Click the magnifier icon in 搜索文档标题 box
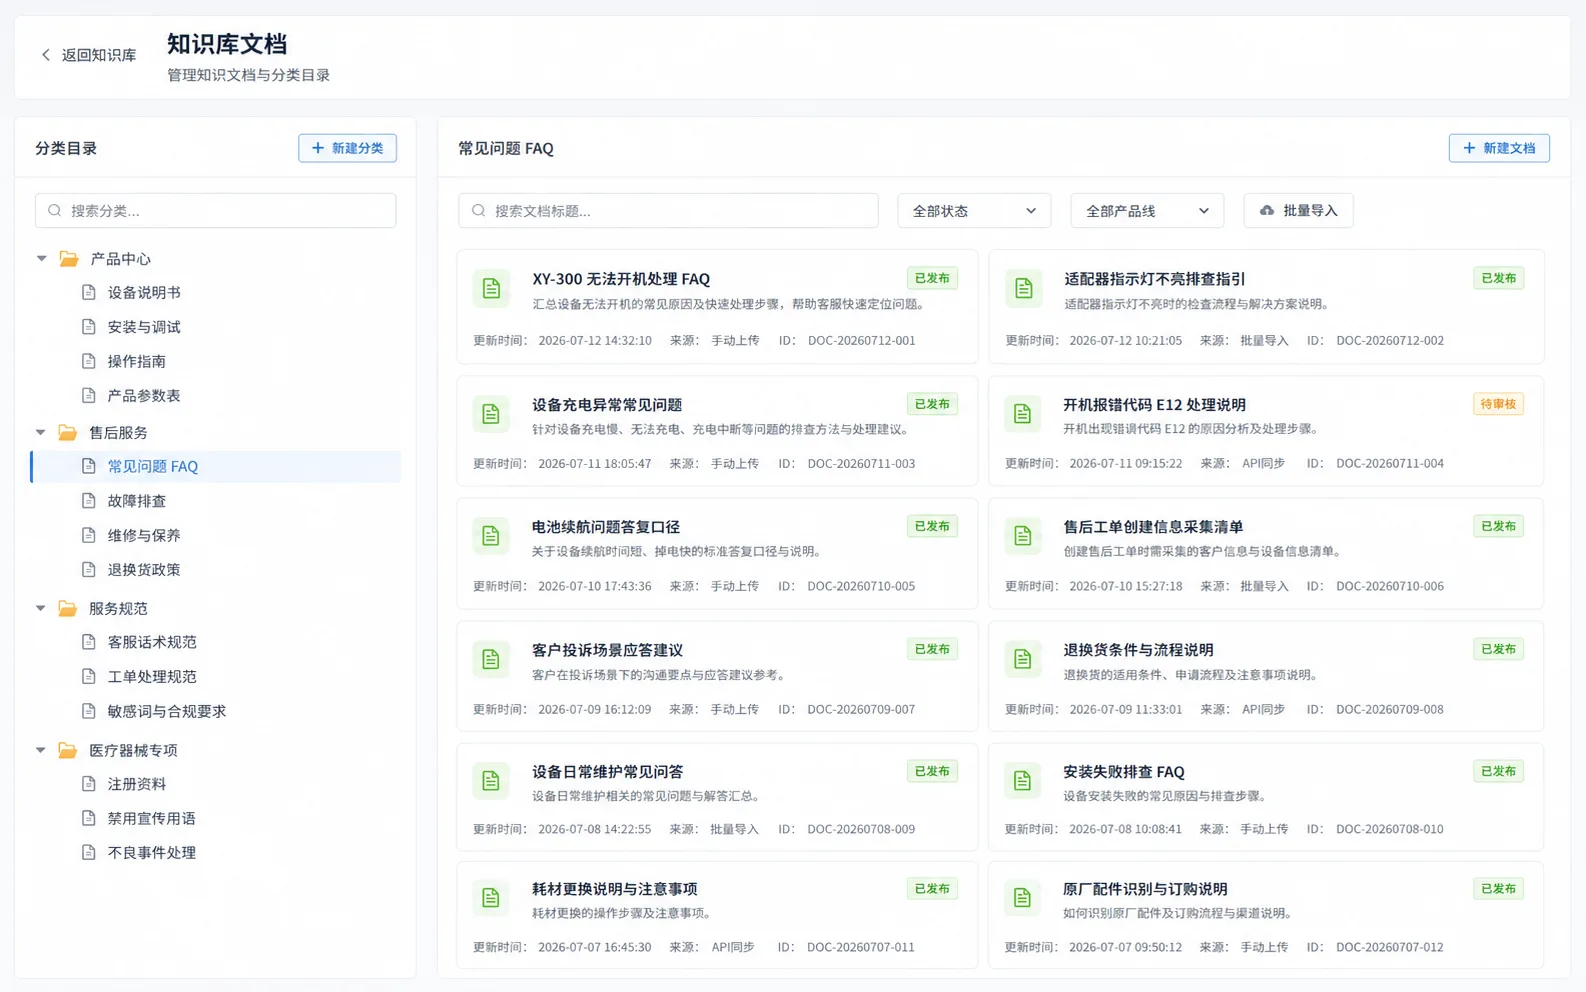The width and height of the screenshot is (1586, 992). click(x=479, y=211)
